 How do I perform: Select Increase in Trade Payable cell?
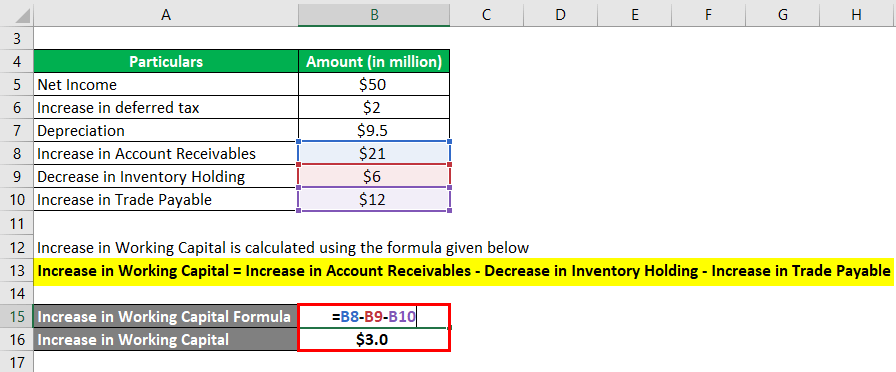[x=166, y=199]
